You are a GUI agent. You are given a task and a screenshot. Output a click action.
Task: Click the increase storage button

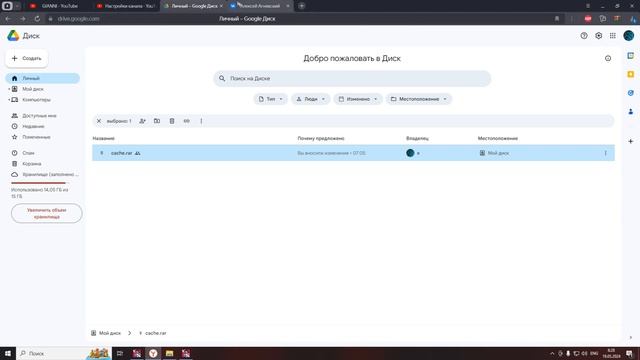[47, 213]
